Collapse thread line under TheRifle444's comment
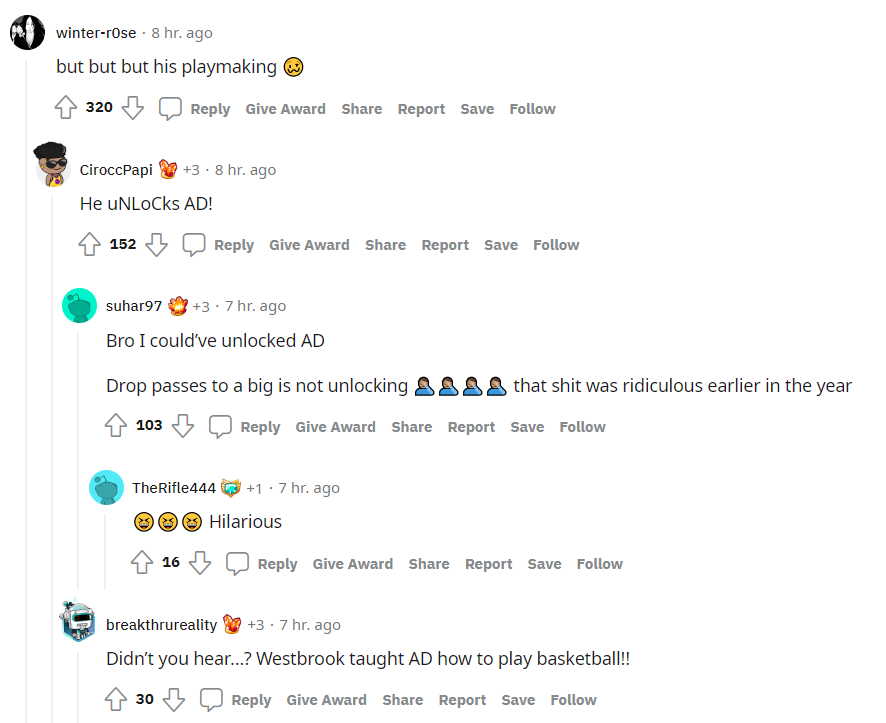 105,551
